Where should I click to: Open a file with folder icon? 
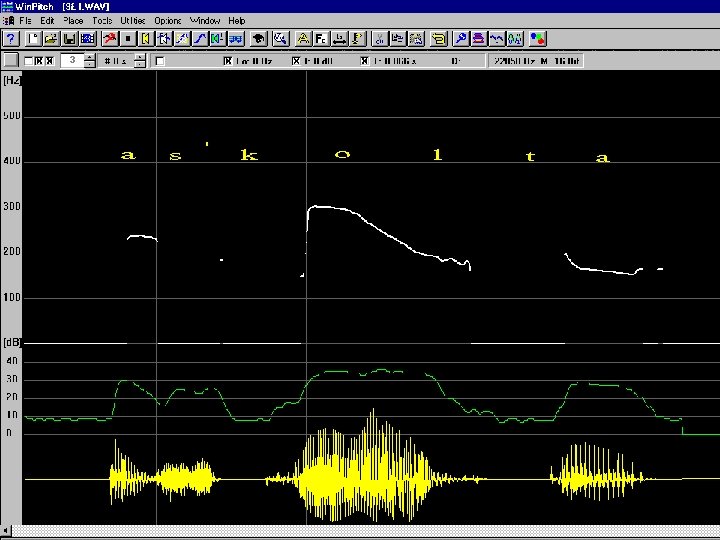[51, 39]
